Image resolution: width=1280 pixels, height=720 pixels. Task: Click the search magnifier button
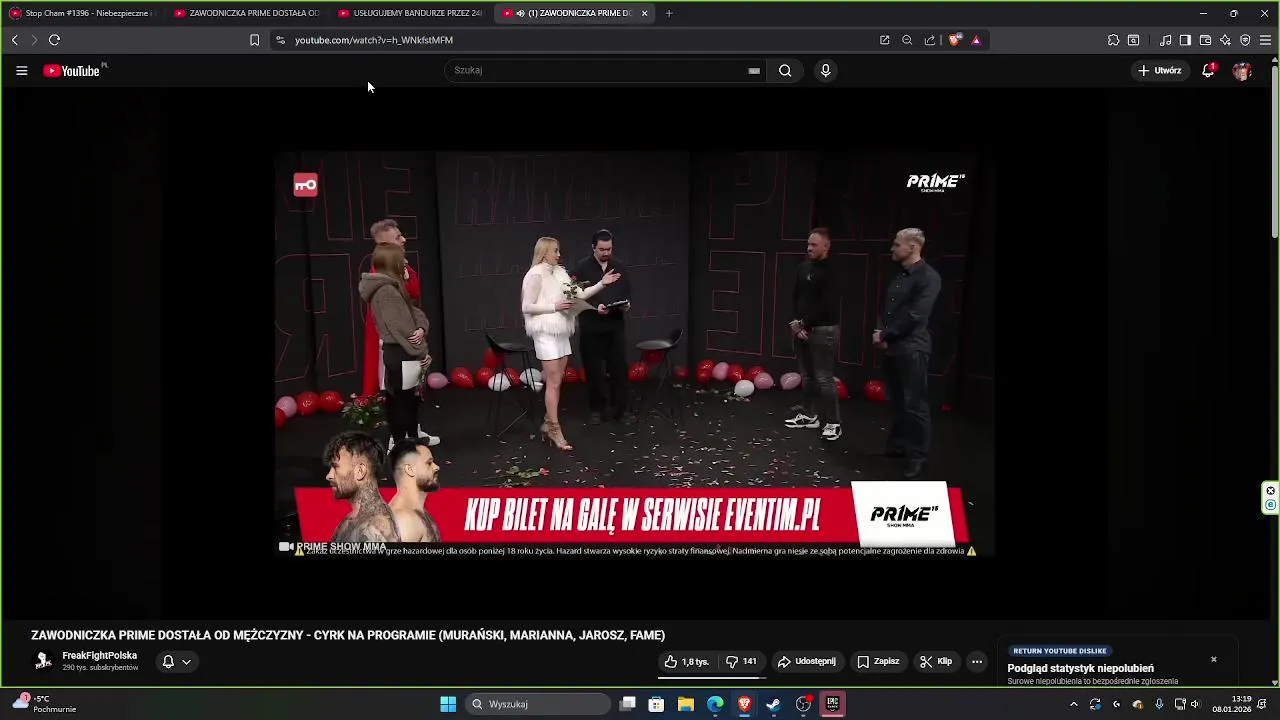pos(785,70)
